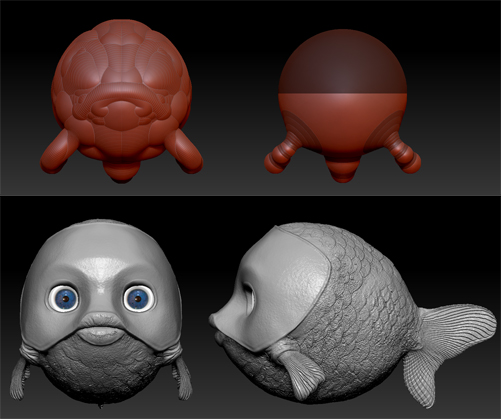The height and width of the screenshot is (419, 501).
Task: Select the gray side-view scaled fish sculpt
Action: tap(353, 315)
